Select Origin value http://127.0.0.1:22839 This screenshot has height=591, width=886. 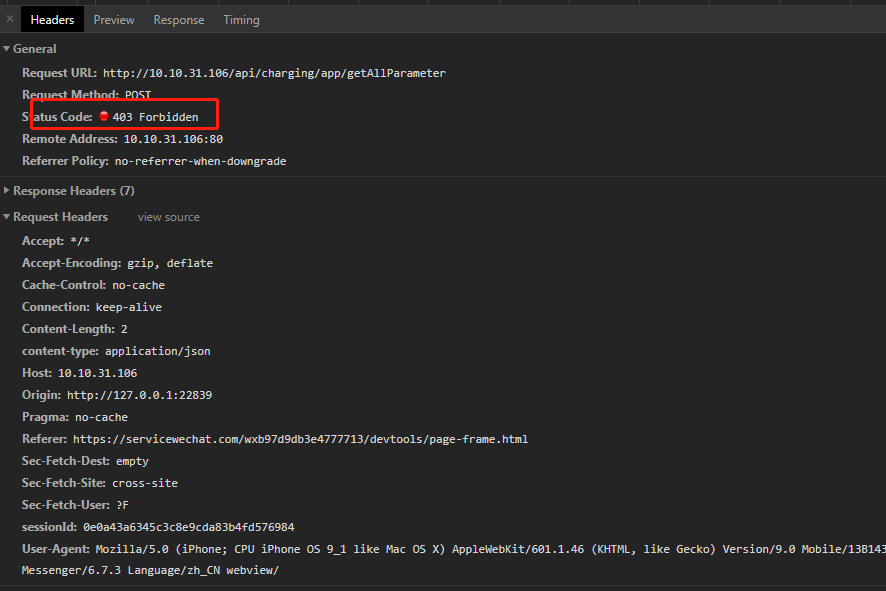[x=140, y=396]
